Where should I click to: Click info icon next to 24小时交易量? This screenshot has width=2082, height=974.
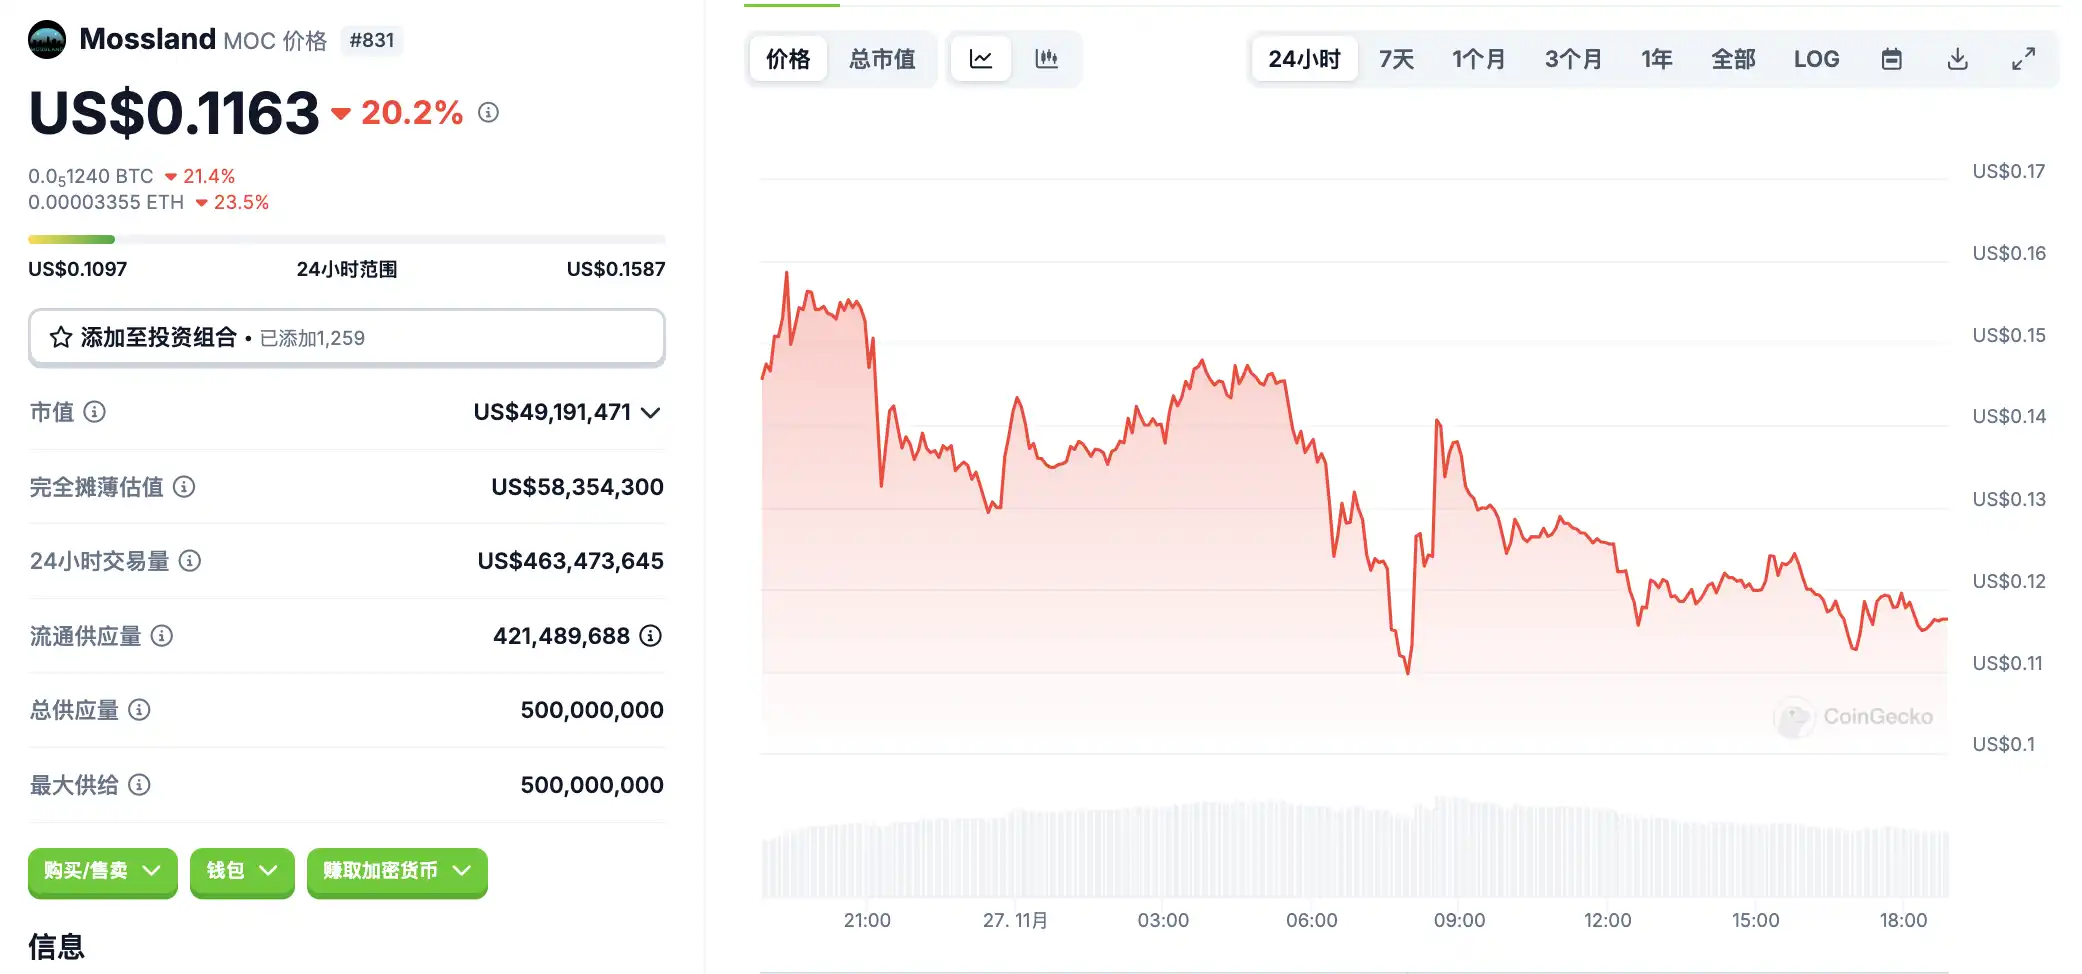190,561
